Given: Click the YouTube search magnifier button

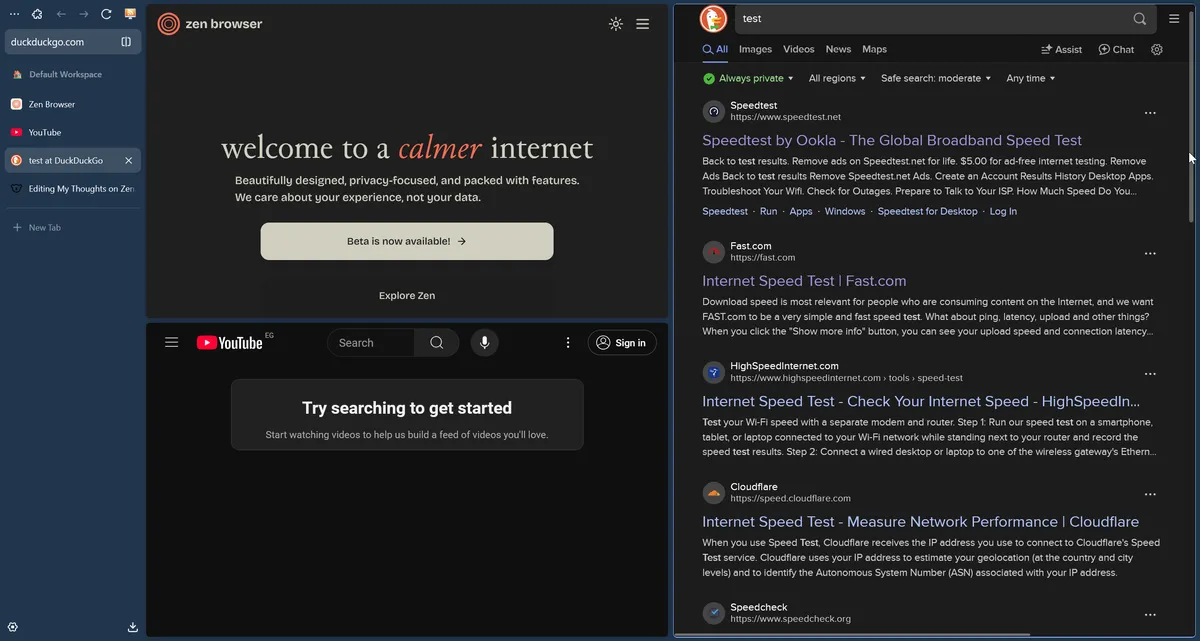Looking at the screenshot, I should [x=437, y=343].
